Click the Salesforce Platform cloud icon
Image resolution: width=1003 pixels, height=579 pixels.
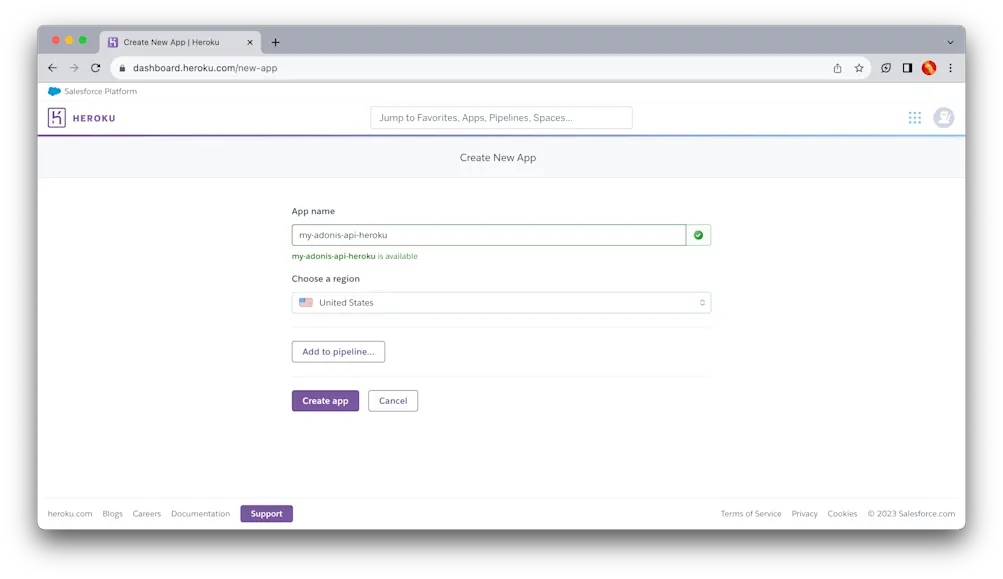55,91
